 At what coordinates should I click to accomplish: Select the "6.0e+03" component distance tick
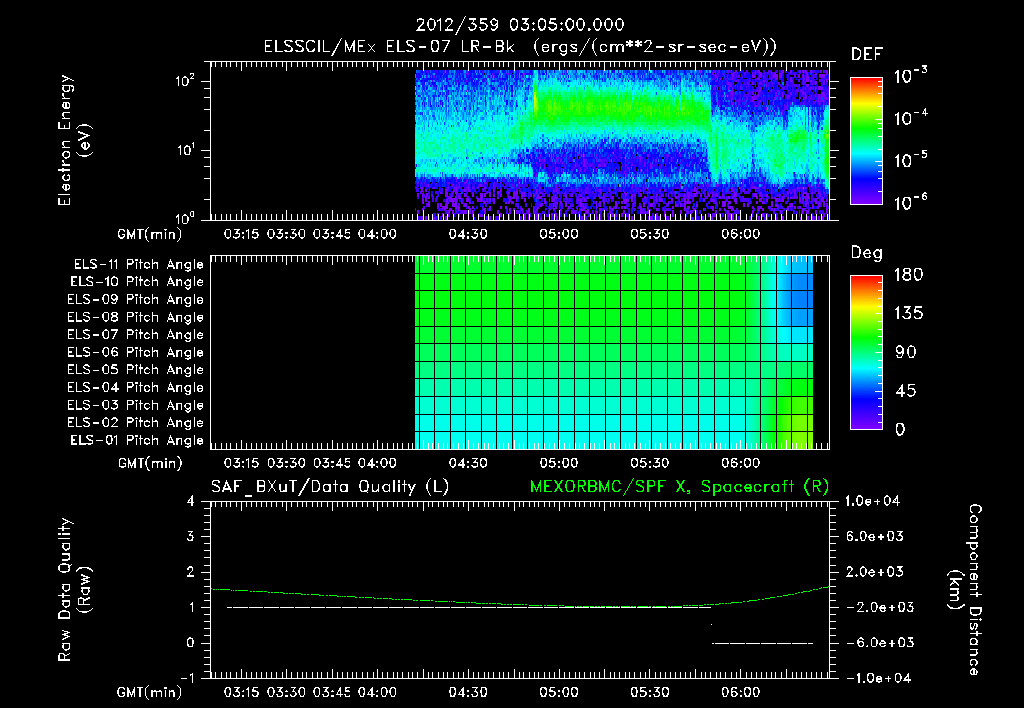[875, 536]
